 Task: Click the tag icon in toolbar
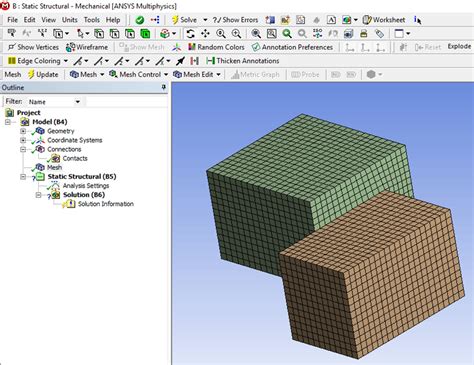click(x=379, y=34)
